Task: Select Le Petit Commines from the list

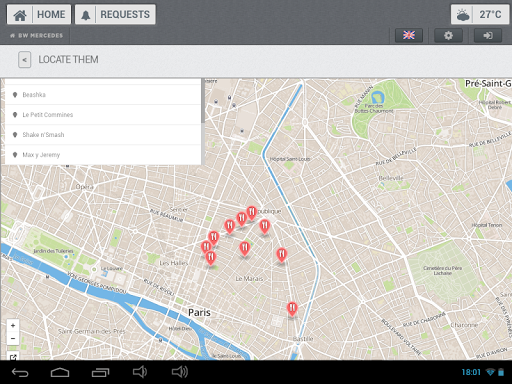Action: pyautogui.click(x=103, y=115)
